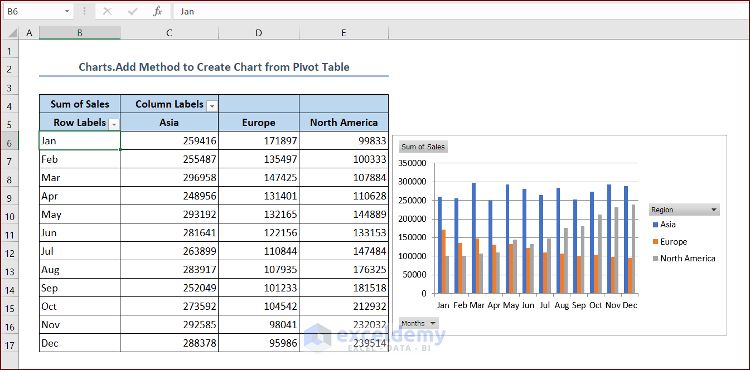Select column A header
Image resolution: width=750 pixels, height=370 pixels.
pyautogui.click(x=29, y=33)
